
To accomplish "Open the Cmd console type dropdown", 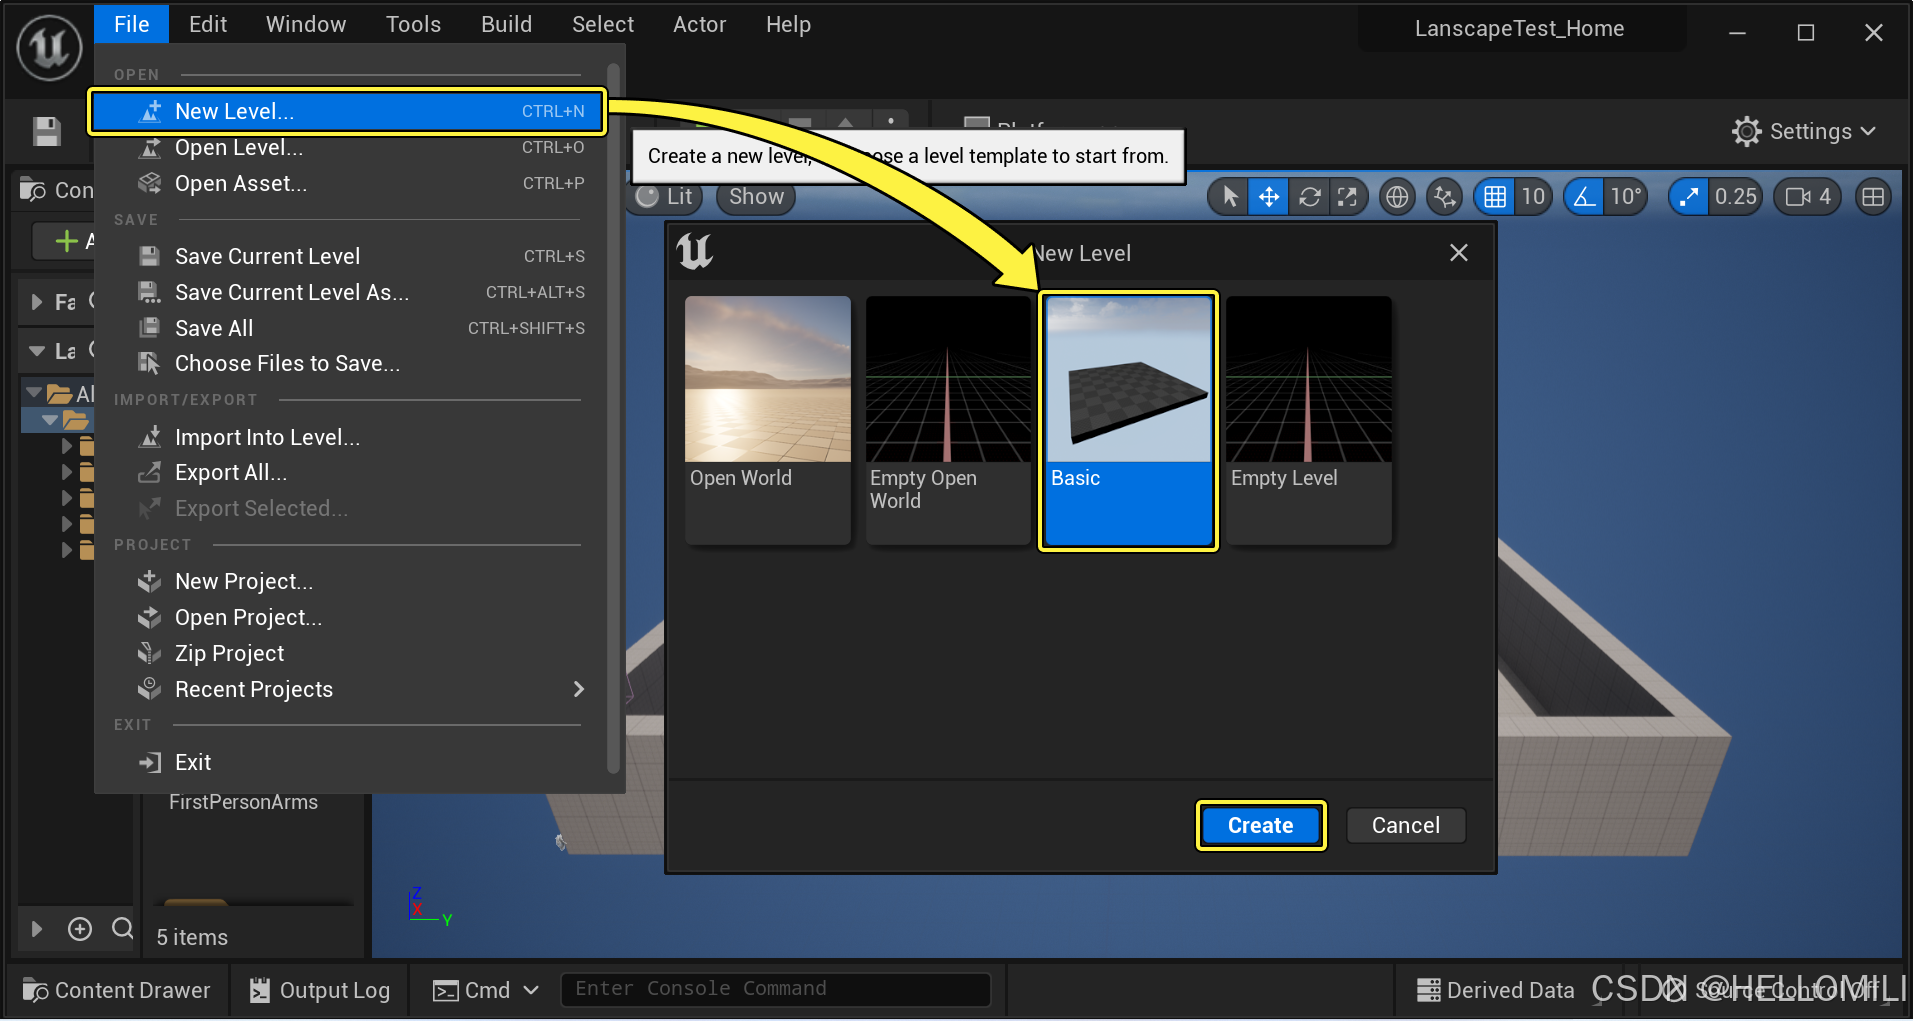I will [x=486, y=990].
